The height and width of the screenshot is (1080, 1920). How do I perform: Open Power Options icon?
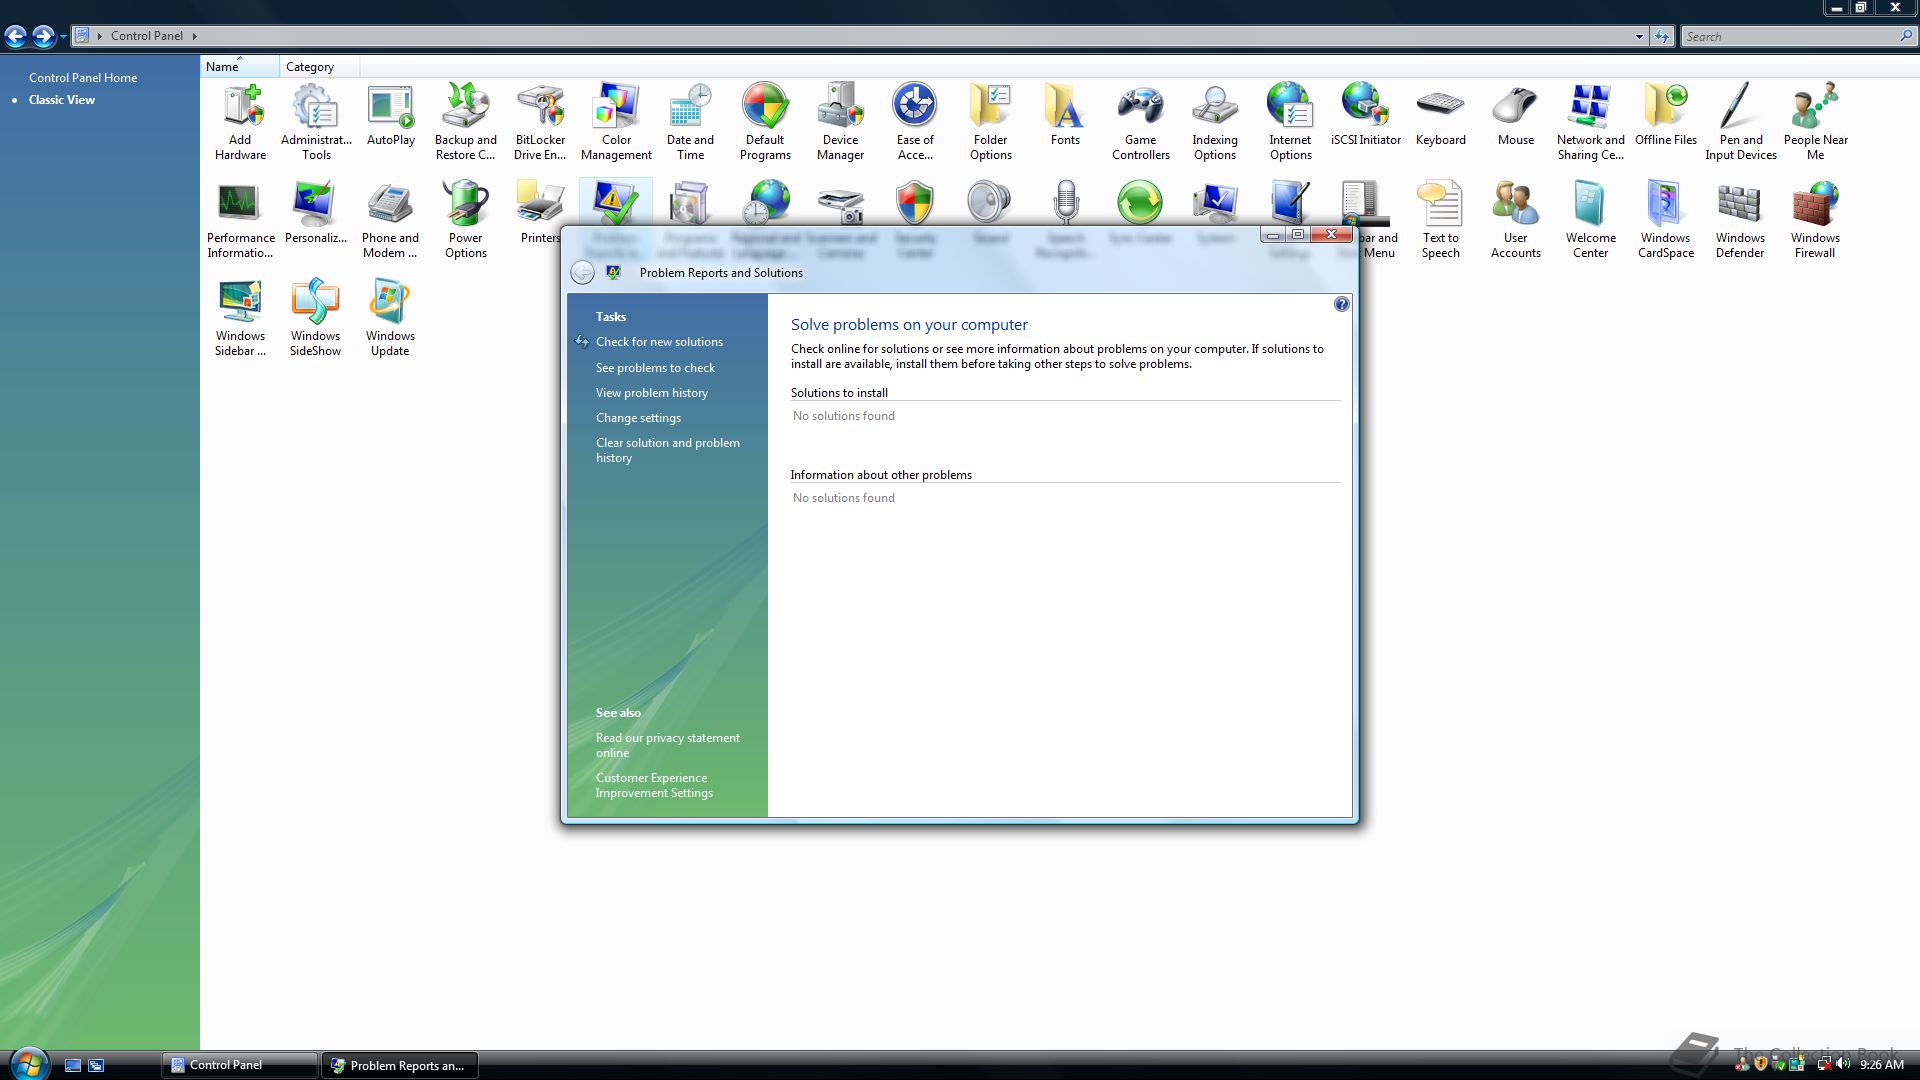pos(466,219)
